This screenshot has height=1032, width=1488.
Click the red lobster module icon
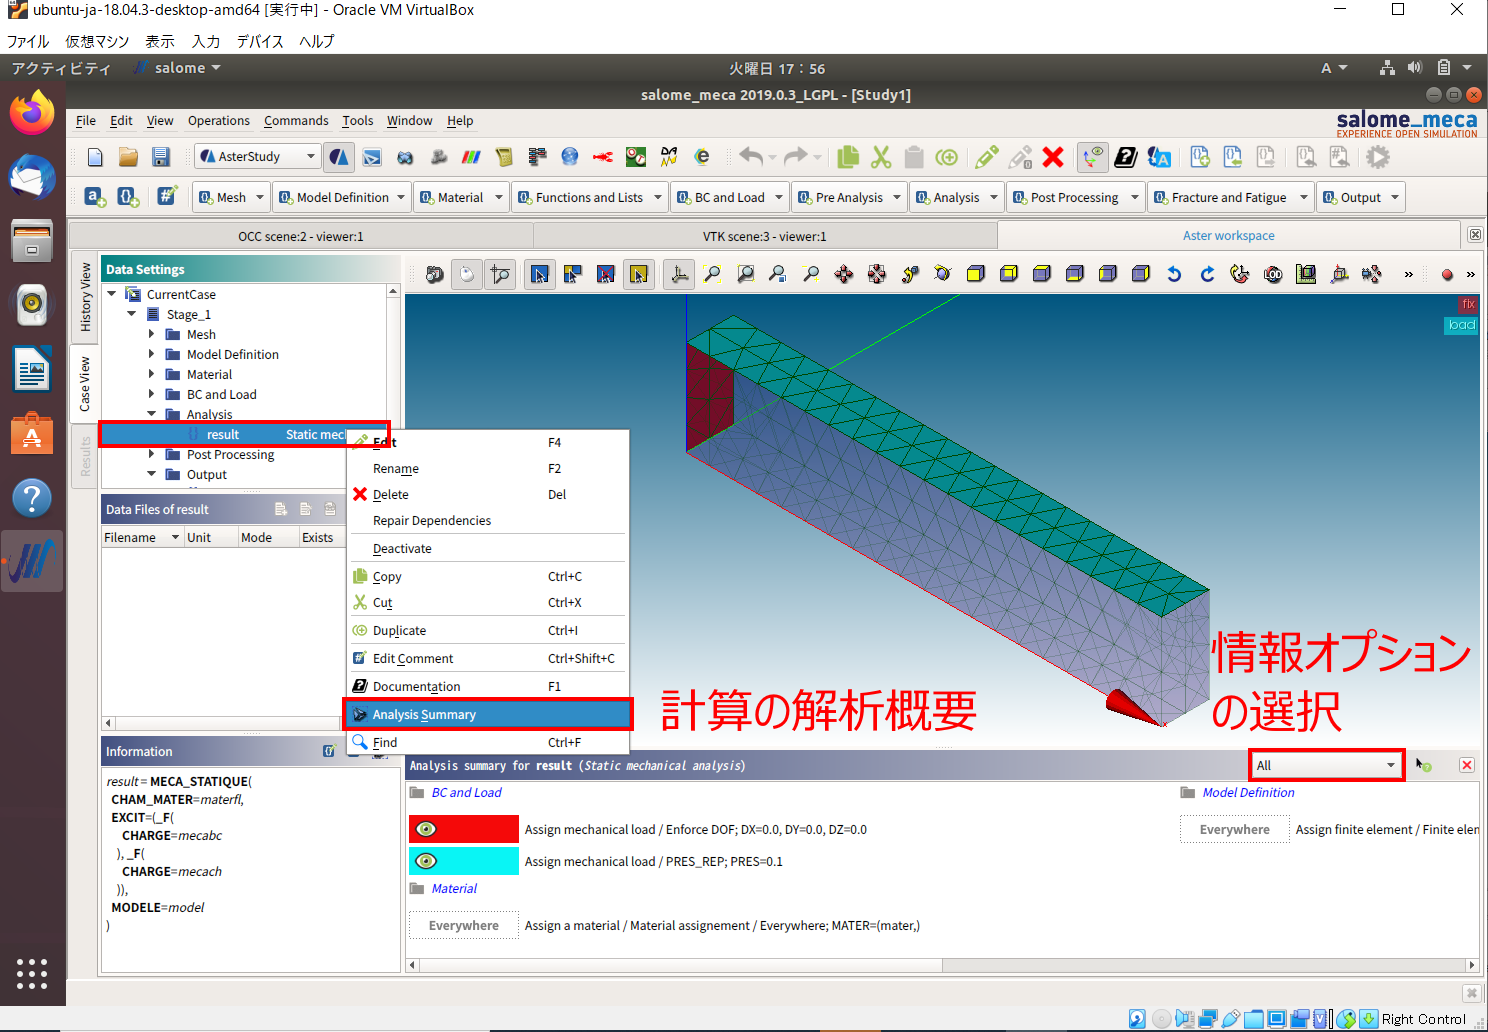pos(603,157)
